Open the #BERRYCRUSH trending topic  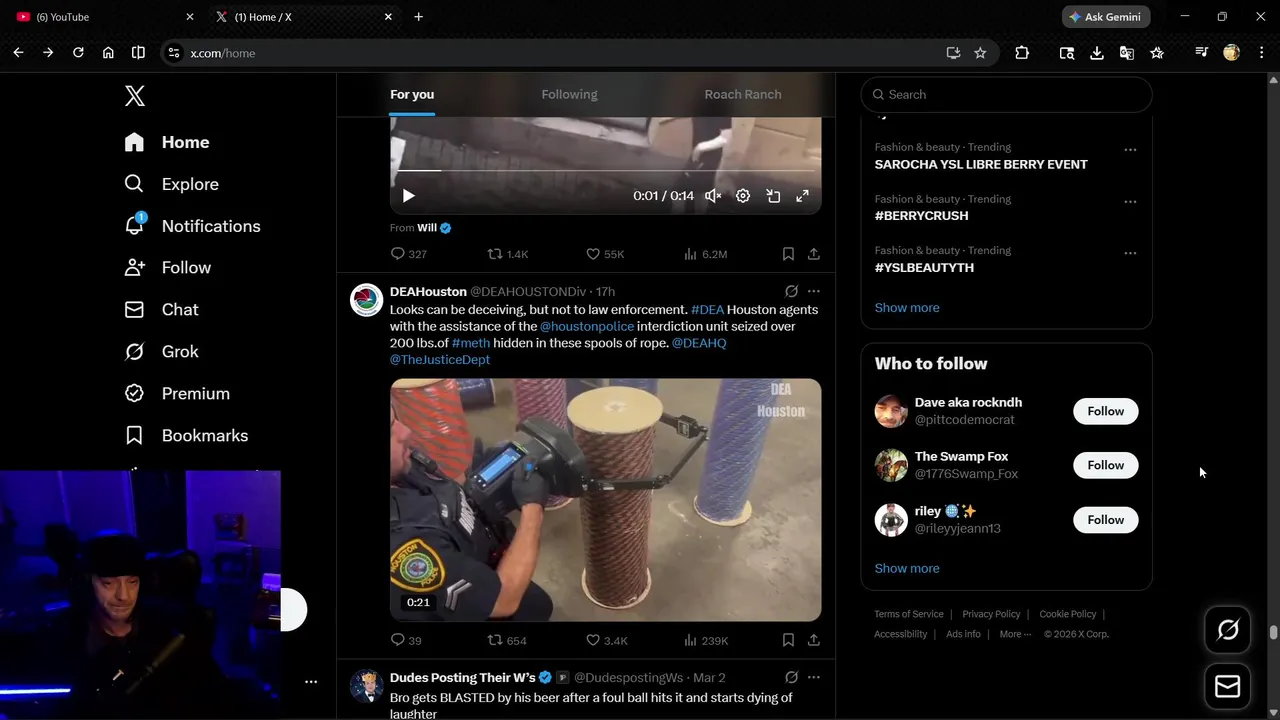921,215
